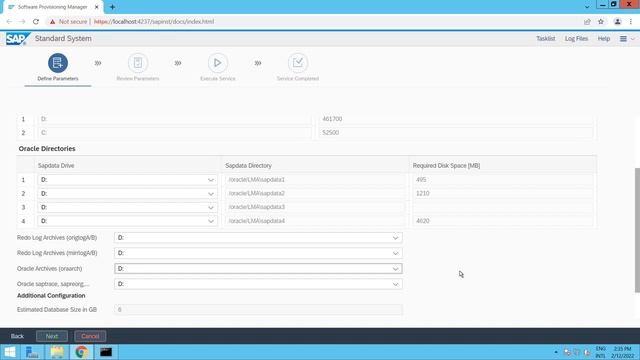
Task: Click the Review Parameters step icon
Action: click(x=138, y=63)
